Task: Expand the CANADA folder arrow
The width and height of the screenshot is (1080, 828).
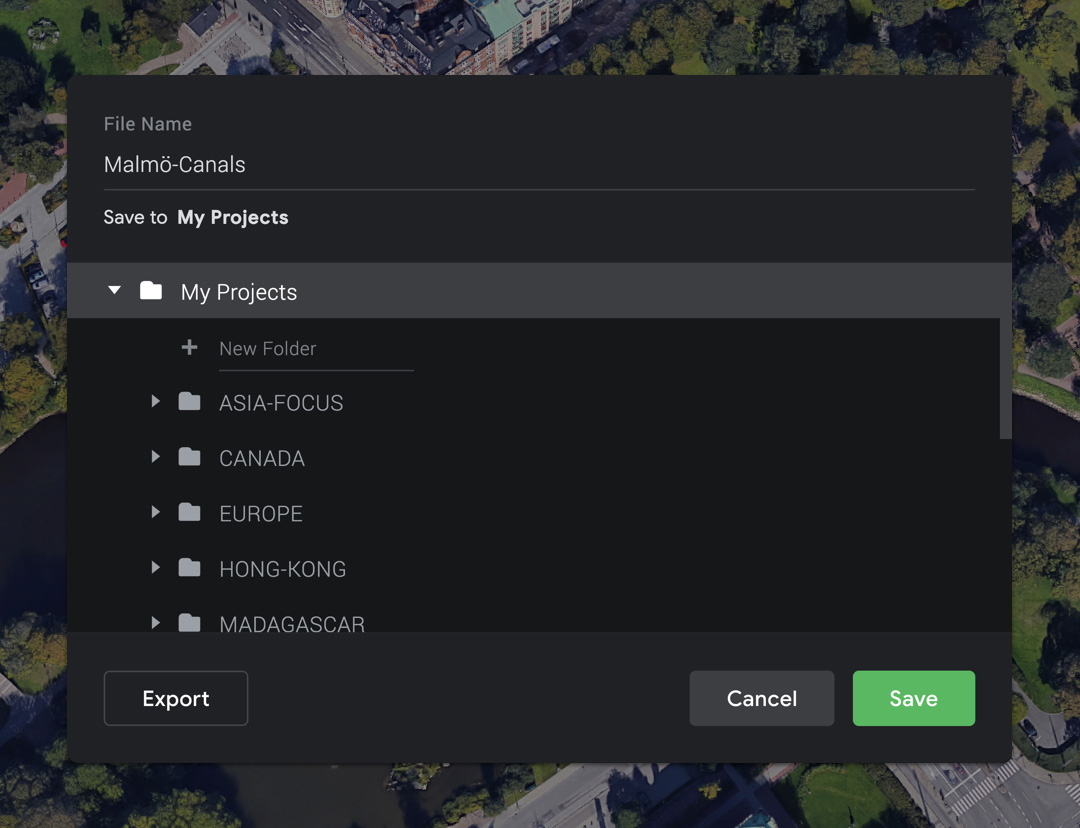Action: [155, 457]
